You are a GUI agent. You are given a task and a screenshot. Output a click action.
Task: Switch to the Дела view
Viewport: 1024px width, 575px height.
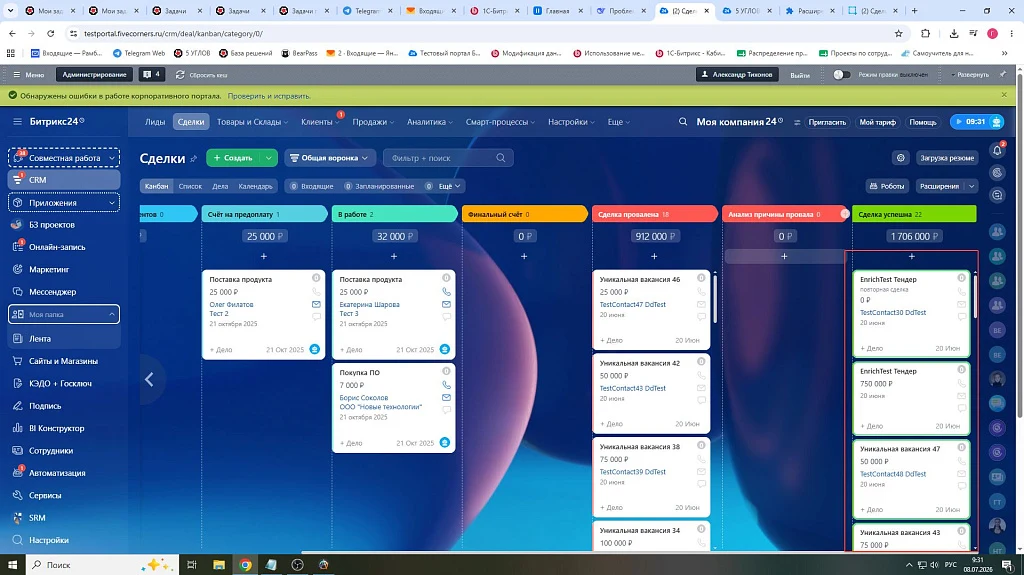(x=220, y=186)
